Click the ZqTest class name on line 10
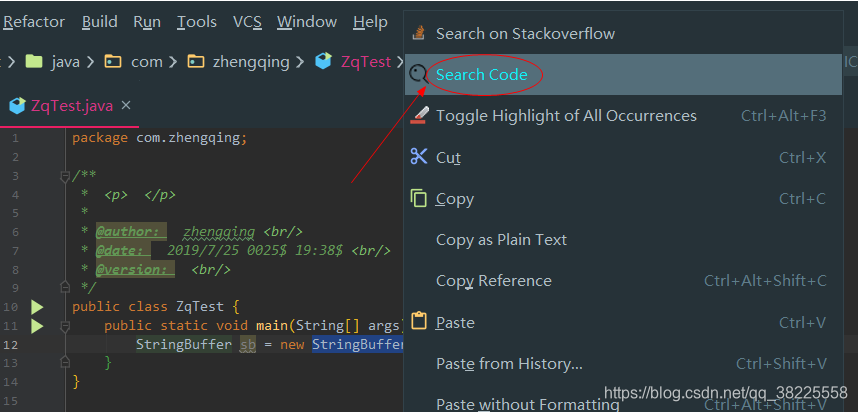This screenshot has width=858, height=412. (200, 306)
